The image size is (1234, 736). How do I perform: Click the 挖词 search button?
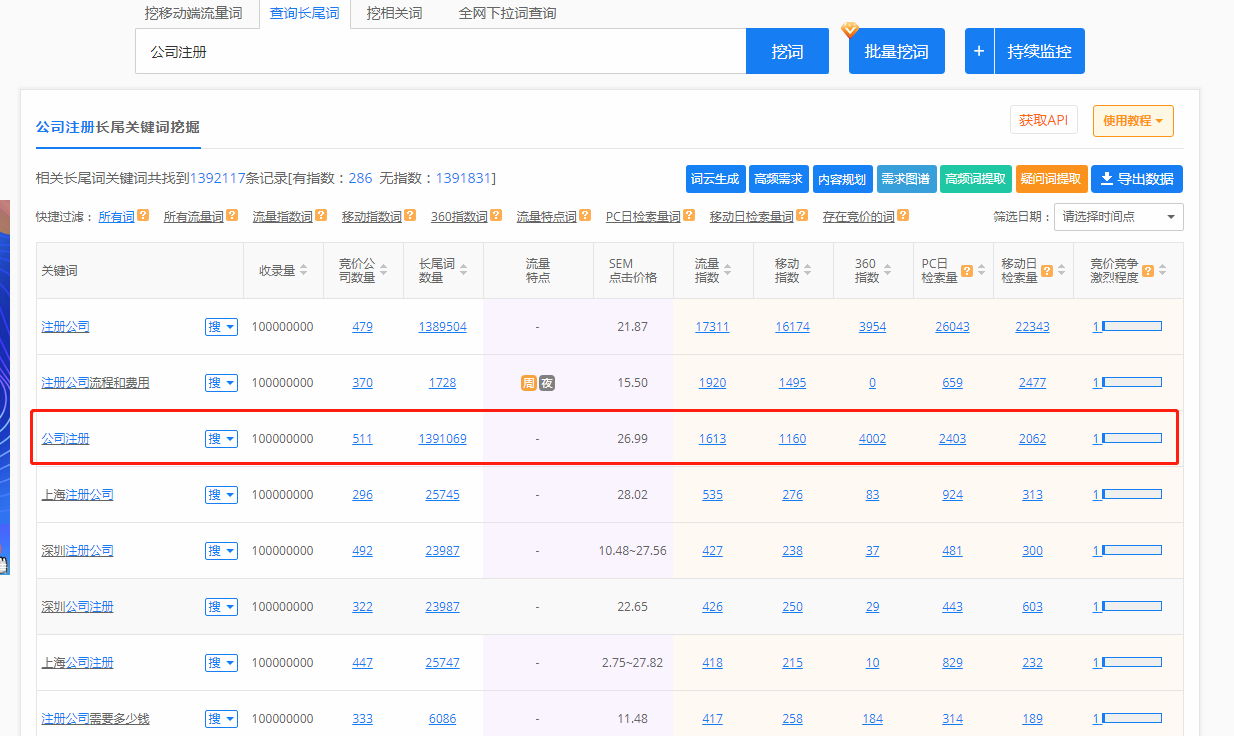pyautogui.click(x=787, y=51)
